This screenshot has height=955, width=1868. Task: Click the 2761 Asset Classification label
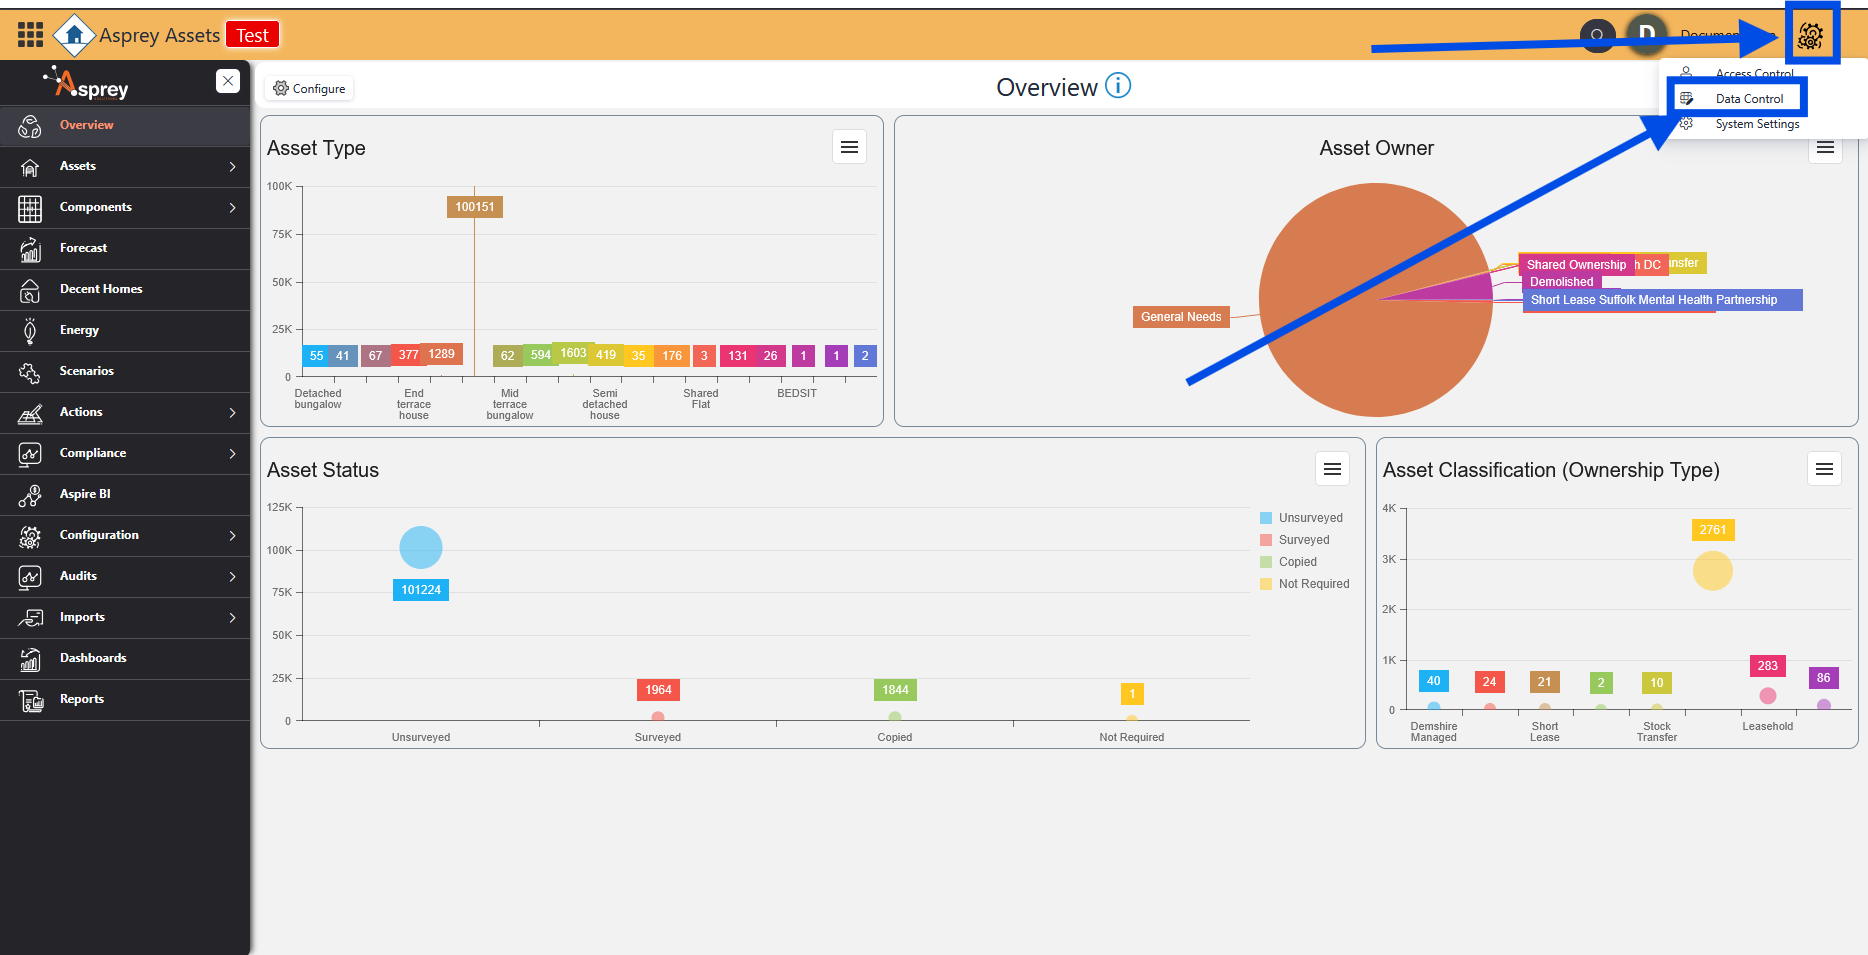tap(1713, 530)
